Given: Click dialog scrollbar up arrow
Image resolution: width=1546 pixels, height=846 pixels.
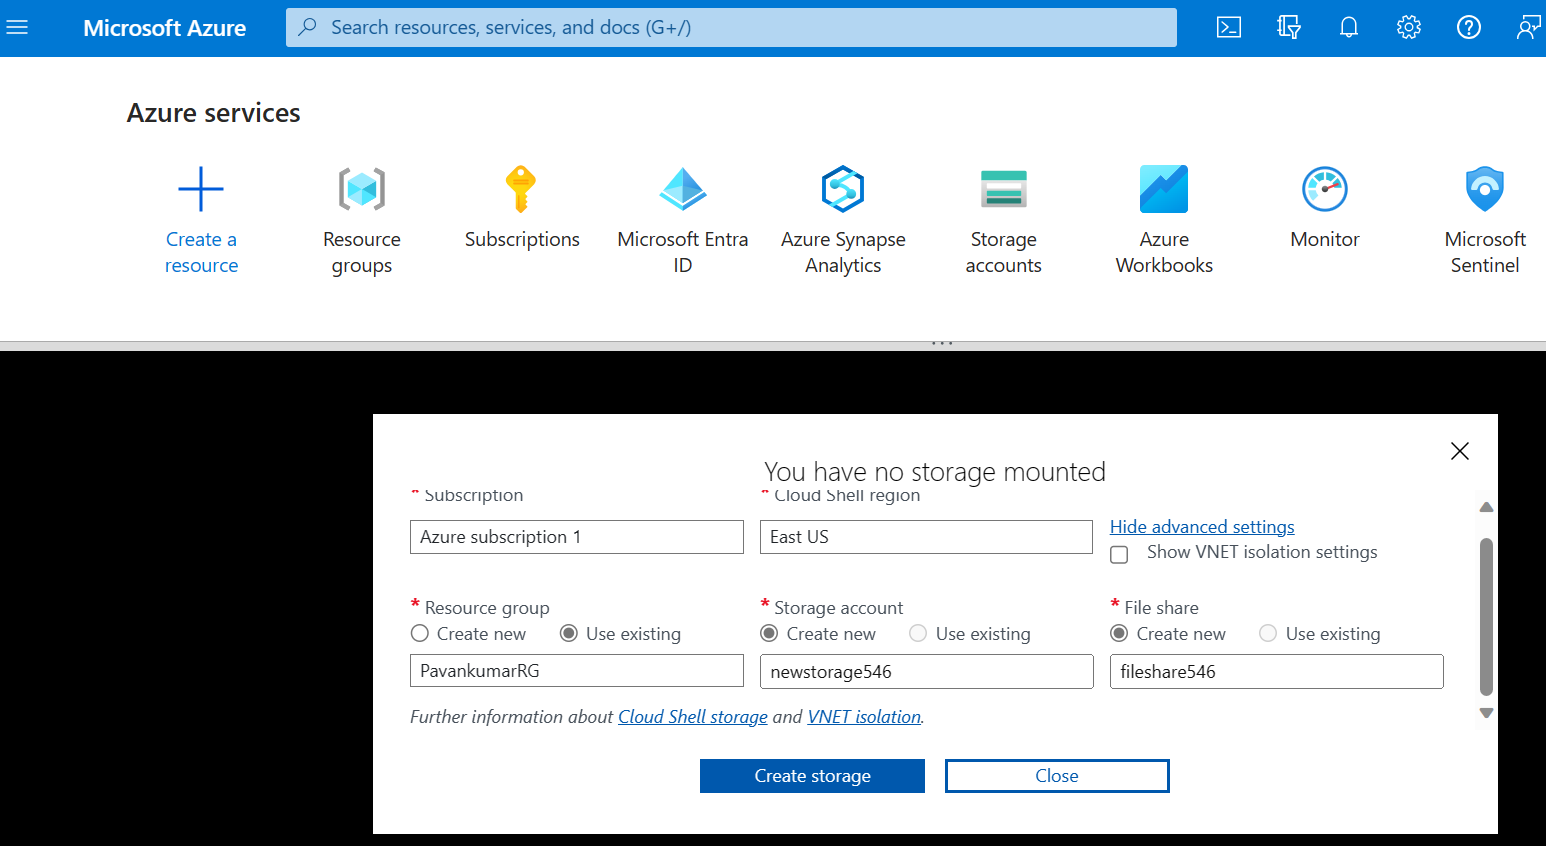Looking at the screenshot, I should pos(1487,507).
